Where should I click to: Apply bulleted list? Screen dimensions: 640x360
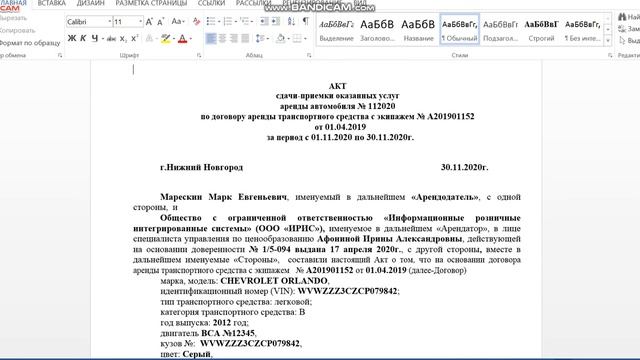click(x=211, y=21)
